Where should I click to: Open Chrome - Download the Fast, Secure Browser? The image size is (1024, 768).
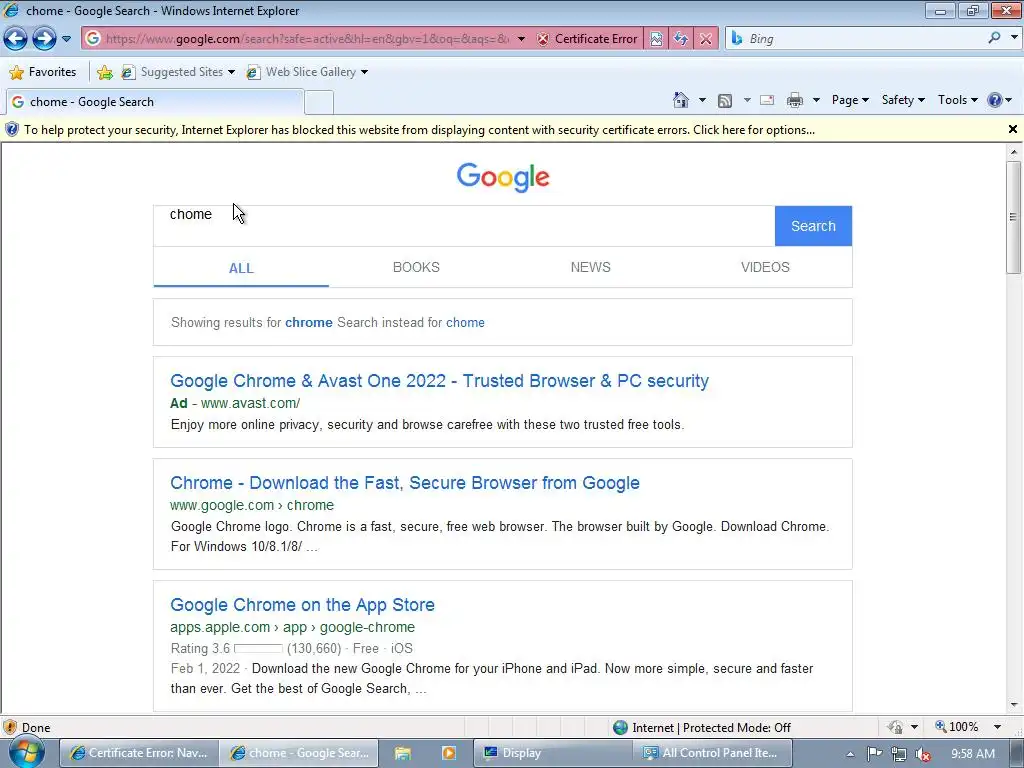405,483
